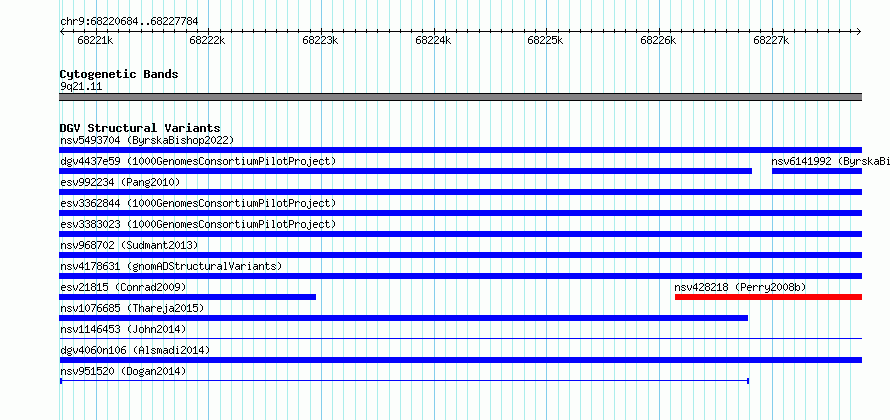The image size is (890, 420).
Task: Open the nsv6141992 variant label
Action: point(830,161)
